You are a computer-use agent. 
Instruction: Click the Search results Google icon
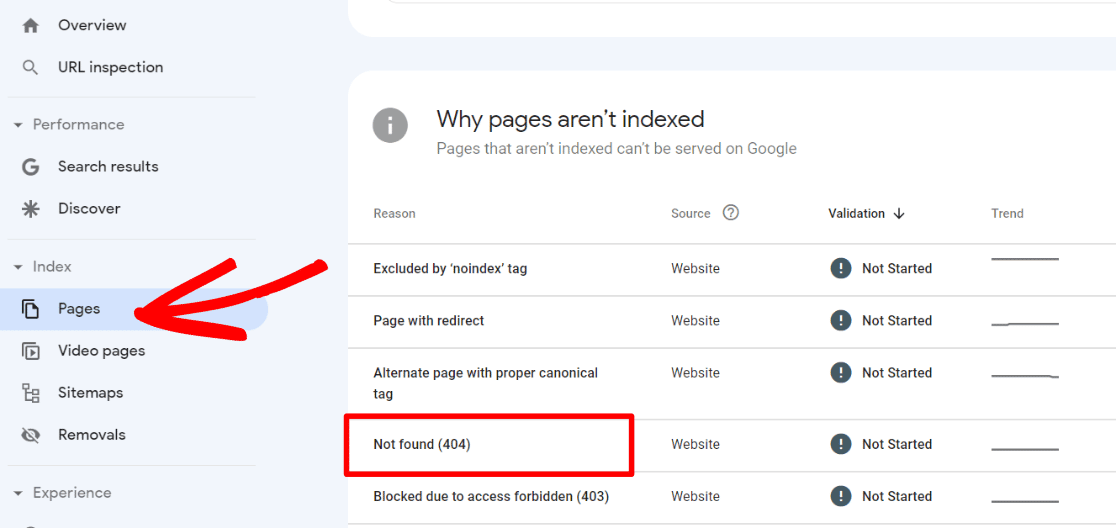click(x=30, y=167)
